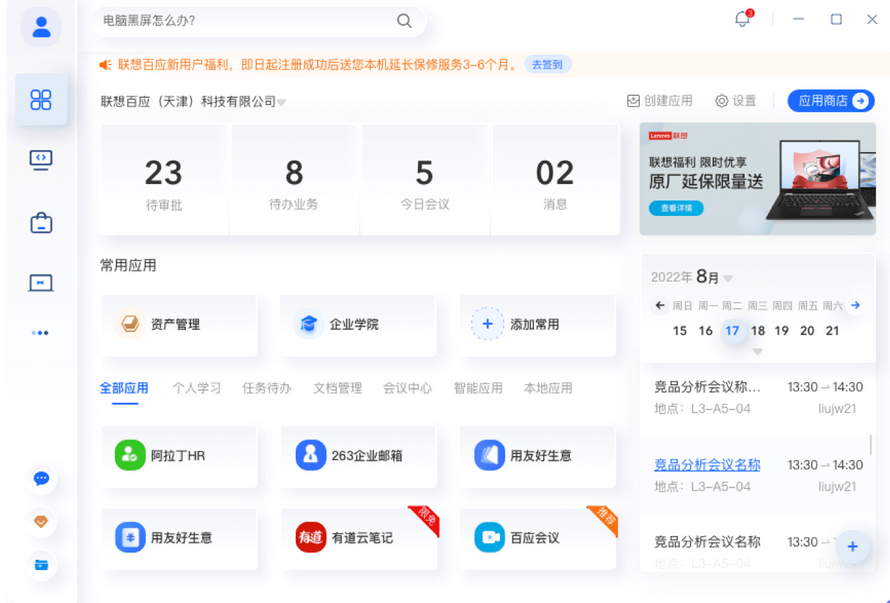Viewport: 890px width, 603px height.
Task: Expand the 8月 month dropdown
Action: [728, 279]
